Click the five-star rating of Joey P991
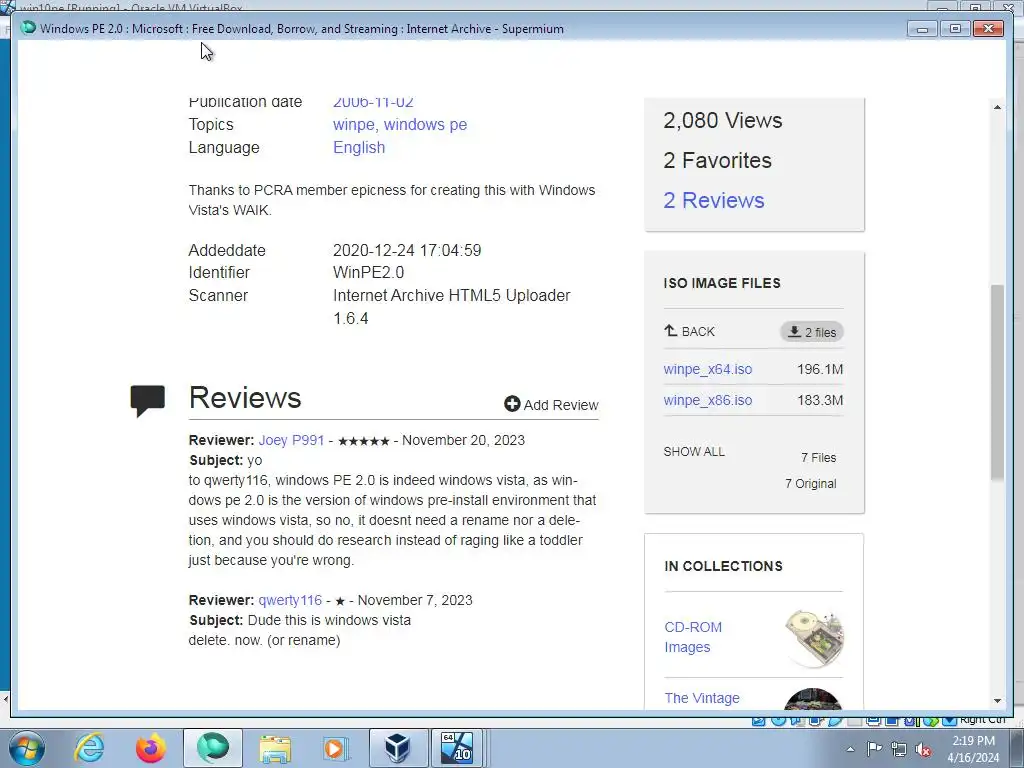 (x=364, y=441)
